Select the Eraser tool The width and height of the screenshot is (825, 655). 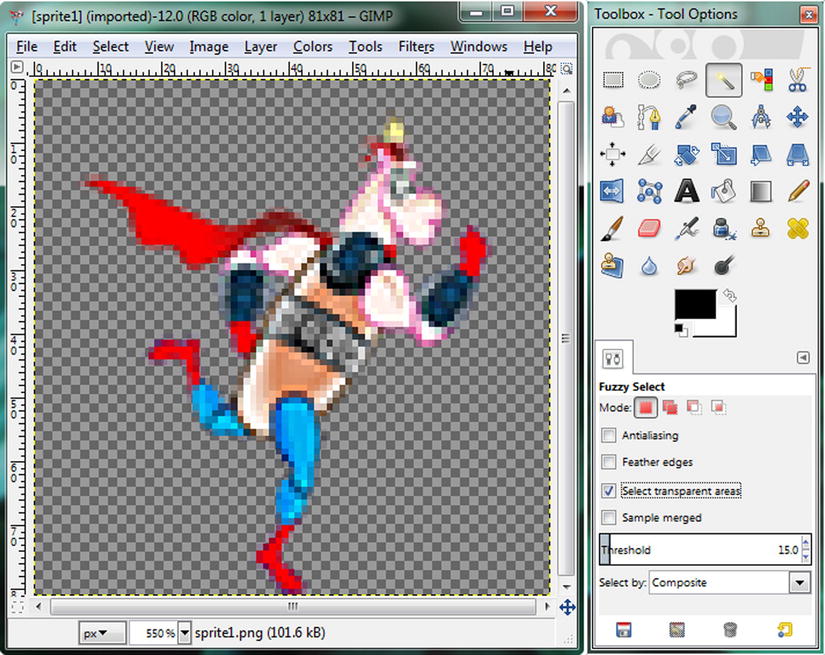pos(649,228)
